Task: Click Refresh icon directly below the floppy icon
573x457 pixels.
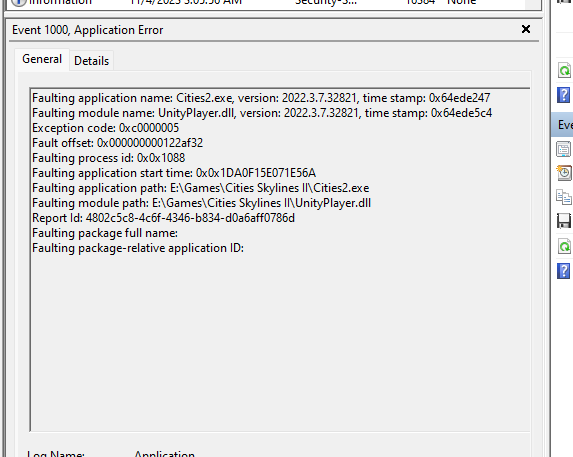Action: pyautogui.click(x=564, y=246)
